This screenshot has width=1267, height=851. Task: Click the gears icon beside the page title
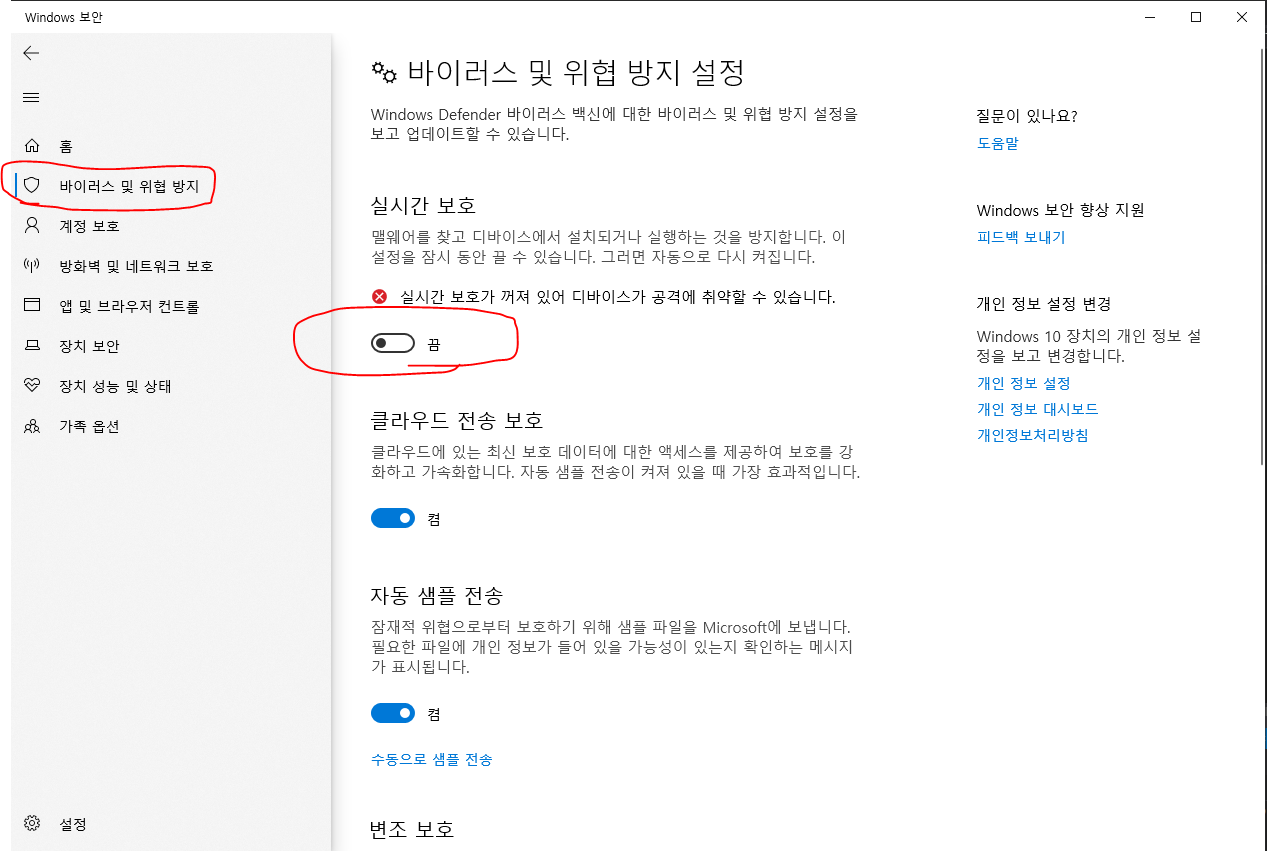click(384, 72)
